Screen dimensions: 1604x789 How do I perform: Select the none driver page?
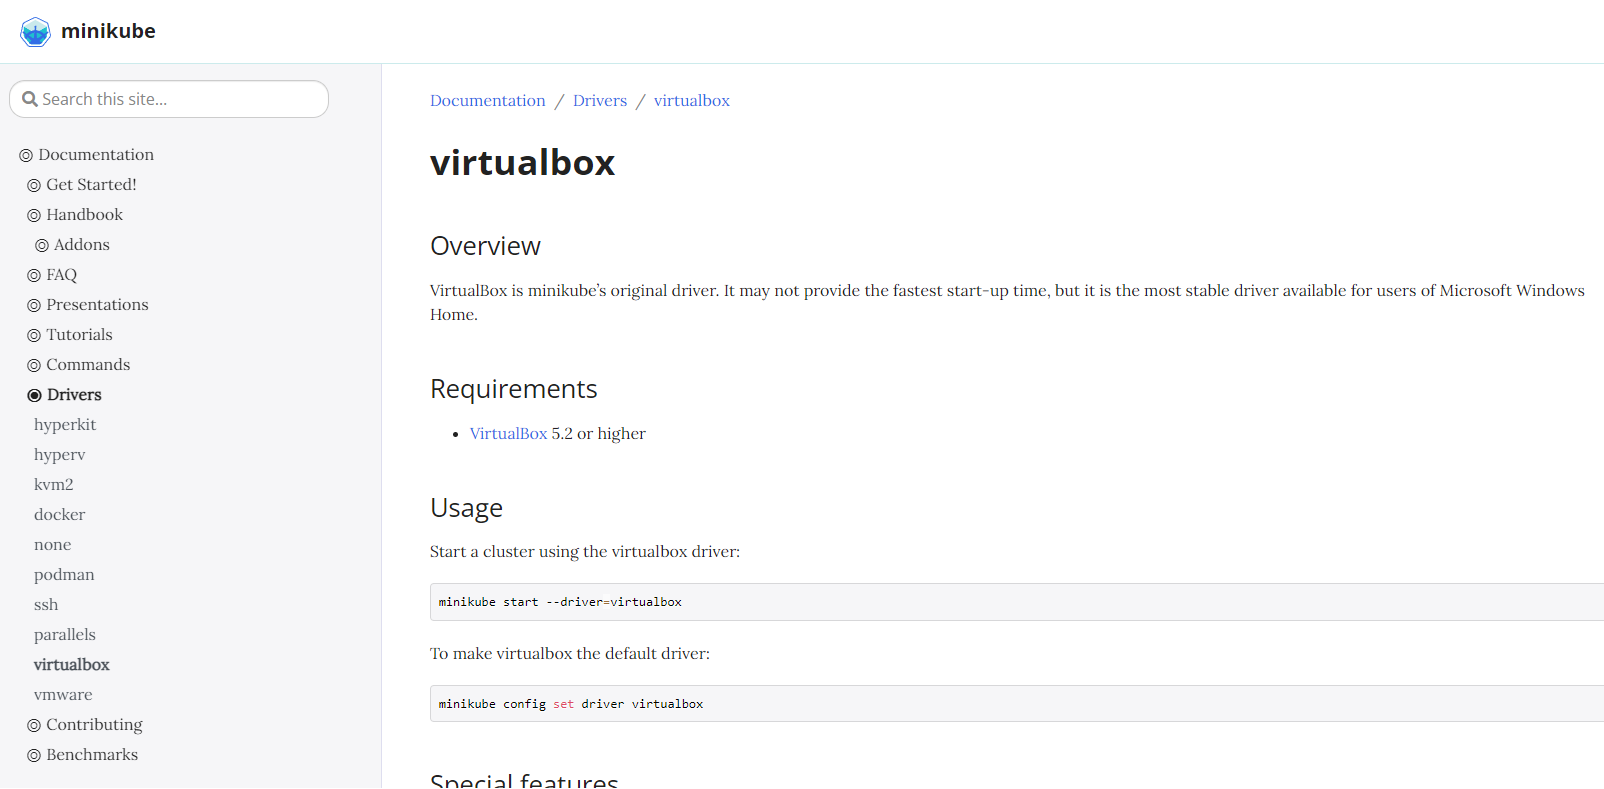[x=52, y=545]
